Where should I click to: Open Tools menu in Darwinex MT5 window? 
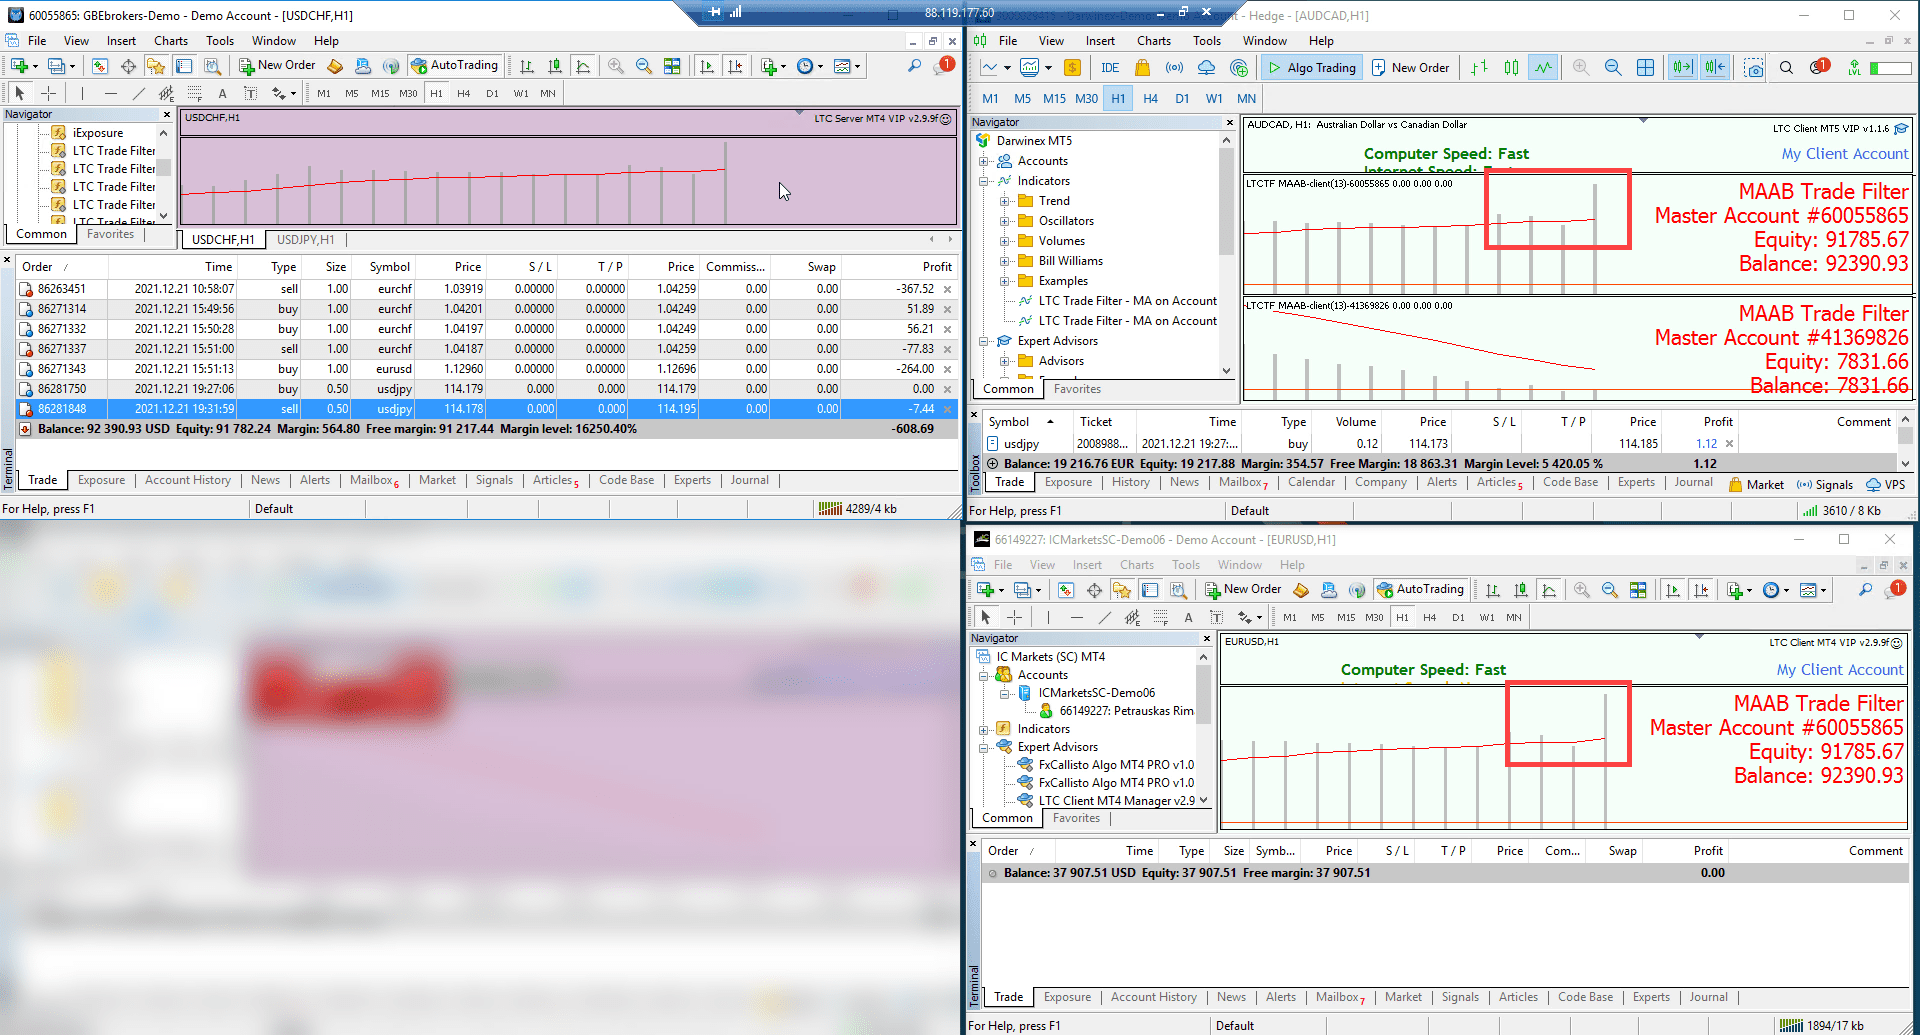[1206, 41]
